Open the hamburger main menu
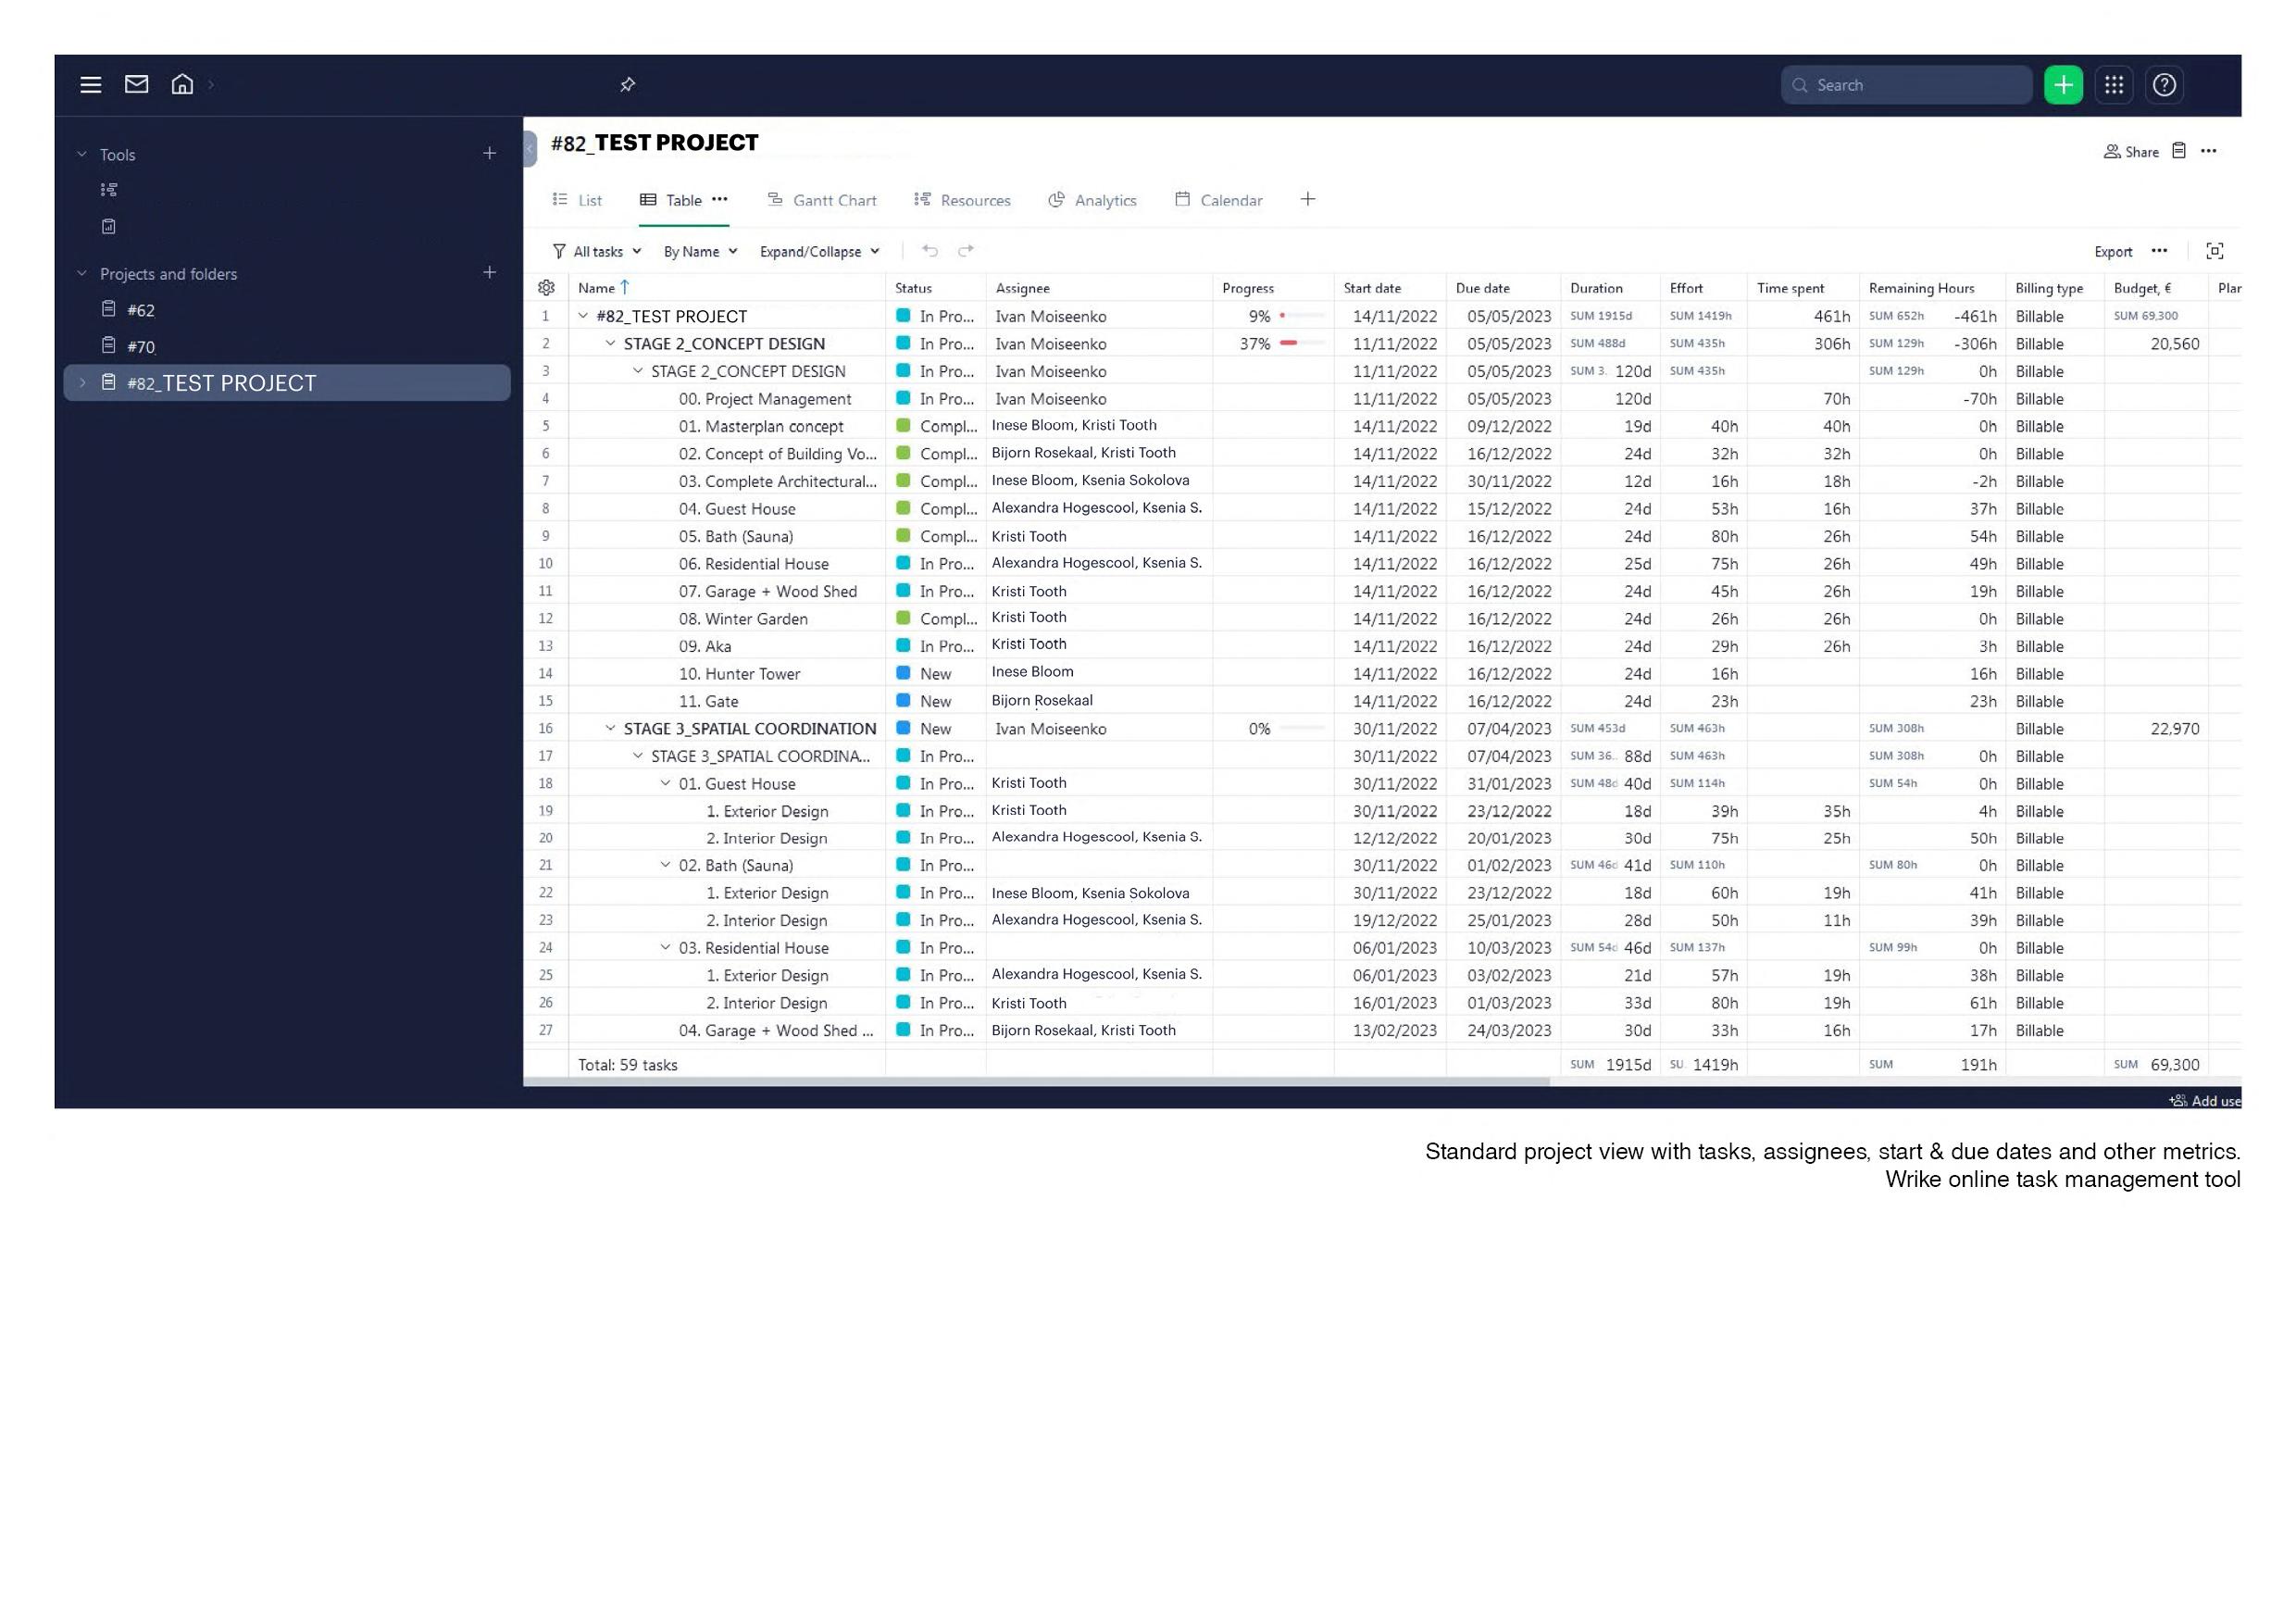2296x1624 pixels. point(90,85)
